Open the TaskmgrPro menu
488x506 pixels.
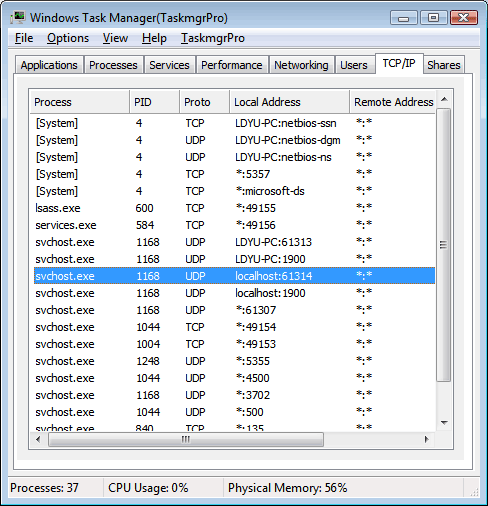[213, 38]
